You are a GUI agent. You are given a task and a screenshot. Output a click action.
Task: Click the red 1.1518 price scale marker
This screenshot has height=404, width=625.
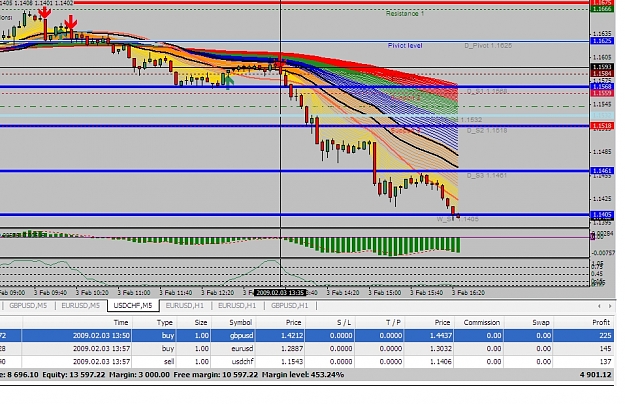602,126
